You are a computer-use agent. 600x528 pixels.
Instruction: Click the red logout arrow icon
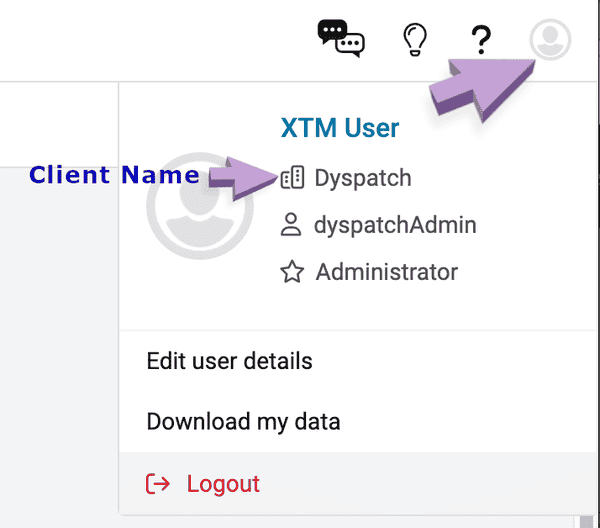click(158, 484)
